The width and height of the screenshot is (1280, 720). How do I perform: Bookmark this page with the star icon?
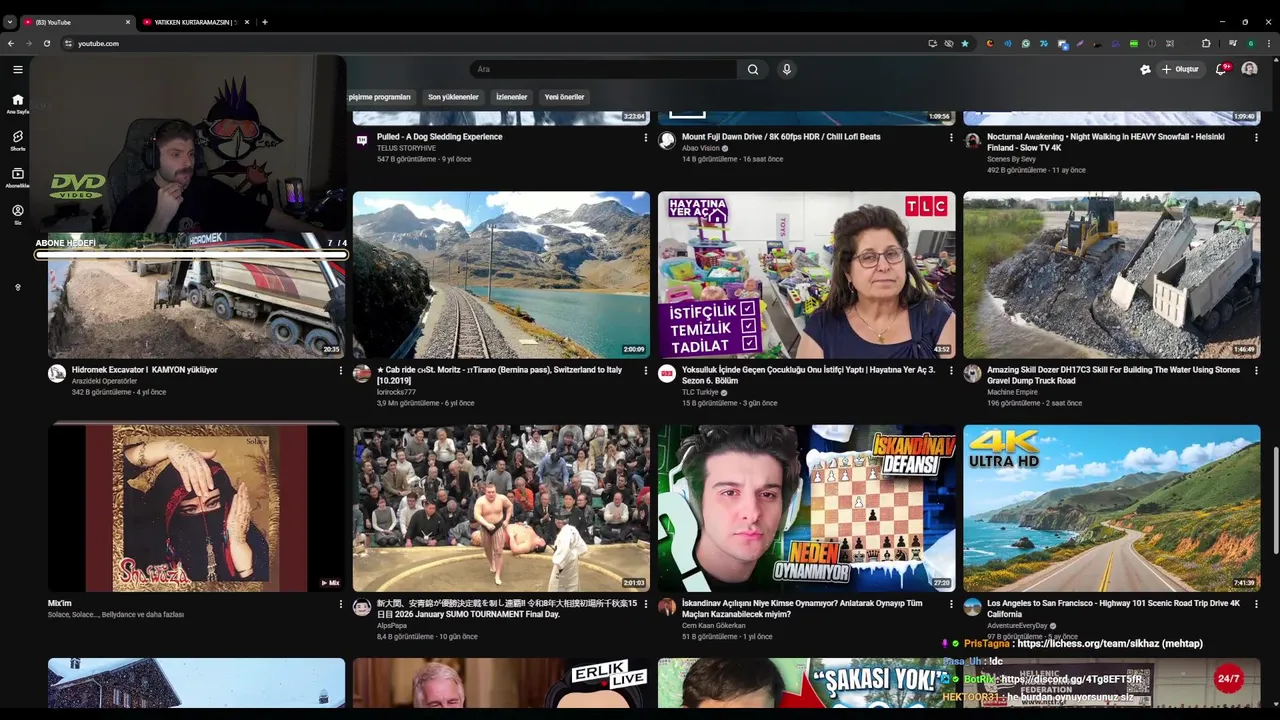[x=965, y=43]
